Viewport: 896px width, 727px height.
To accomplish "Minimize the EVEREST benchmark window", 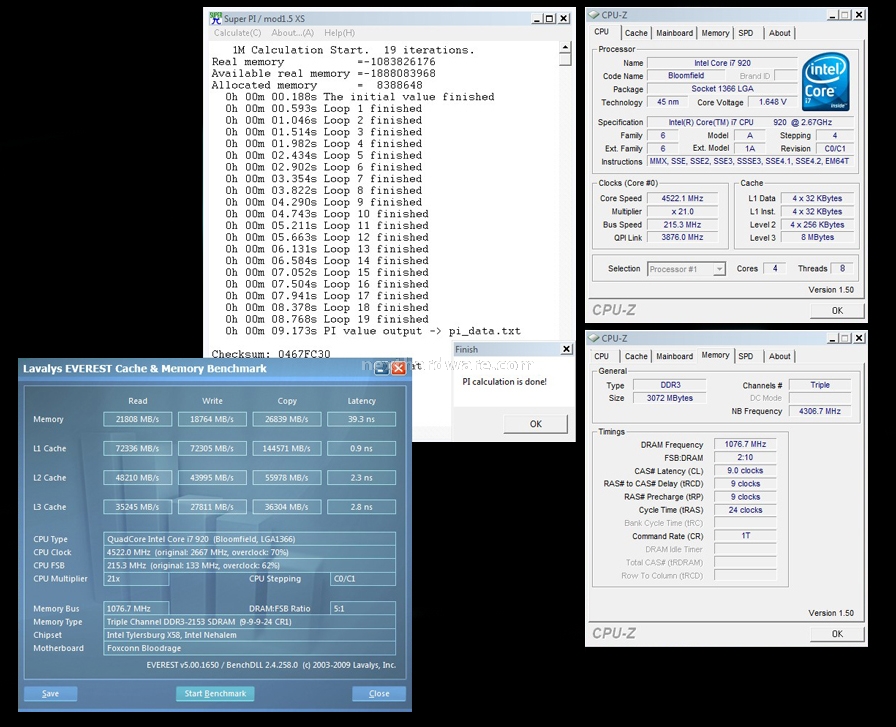I will click(382, 369).
